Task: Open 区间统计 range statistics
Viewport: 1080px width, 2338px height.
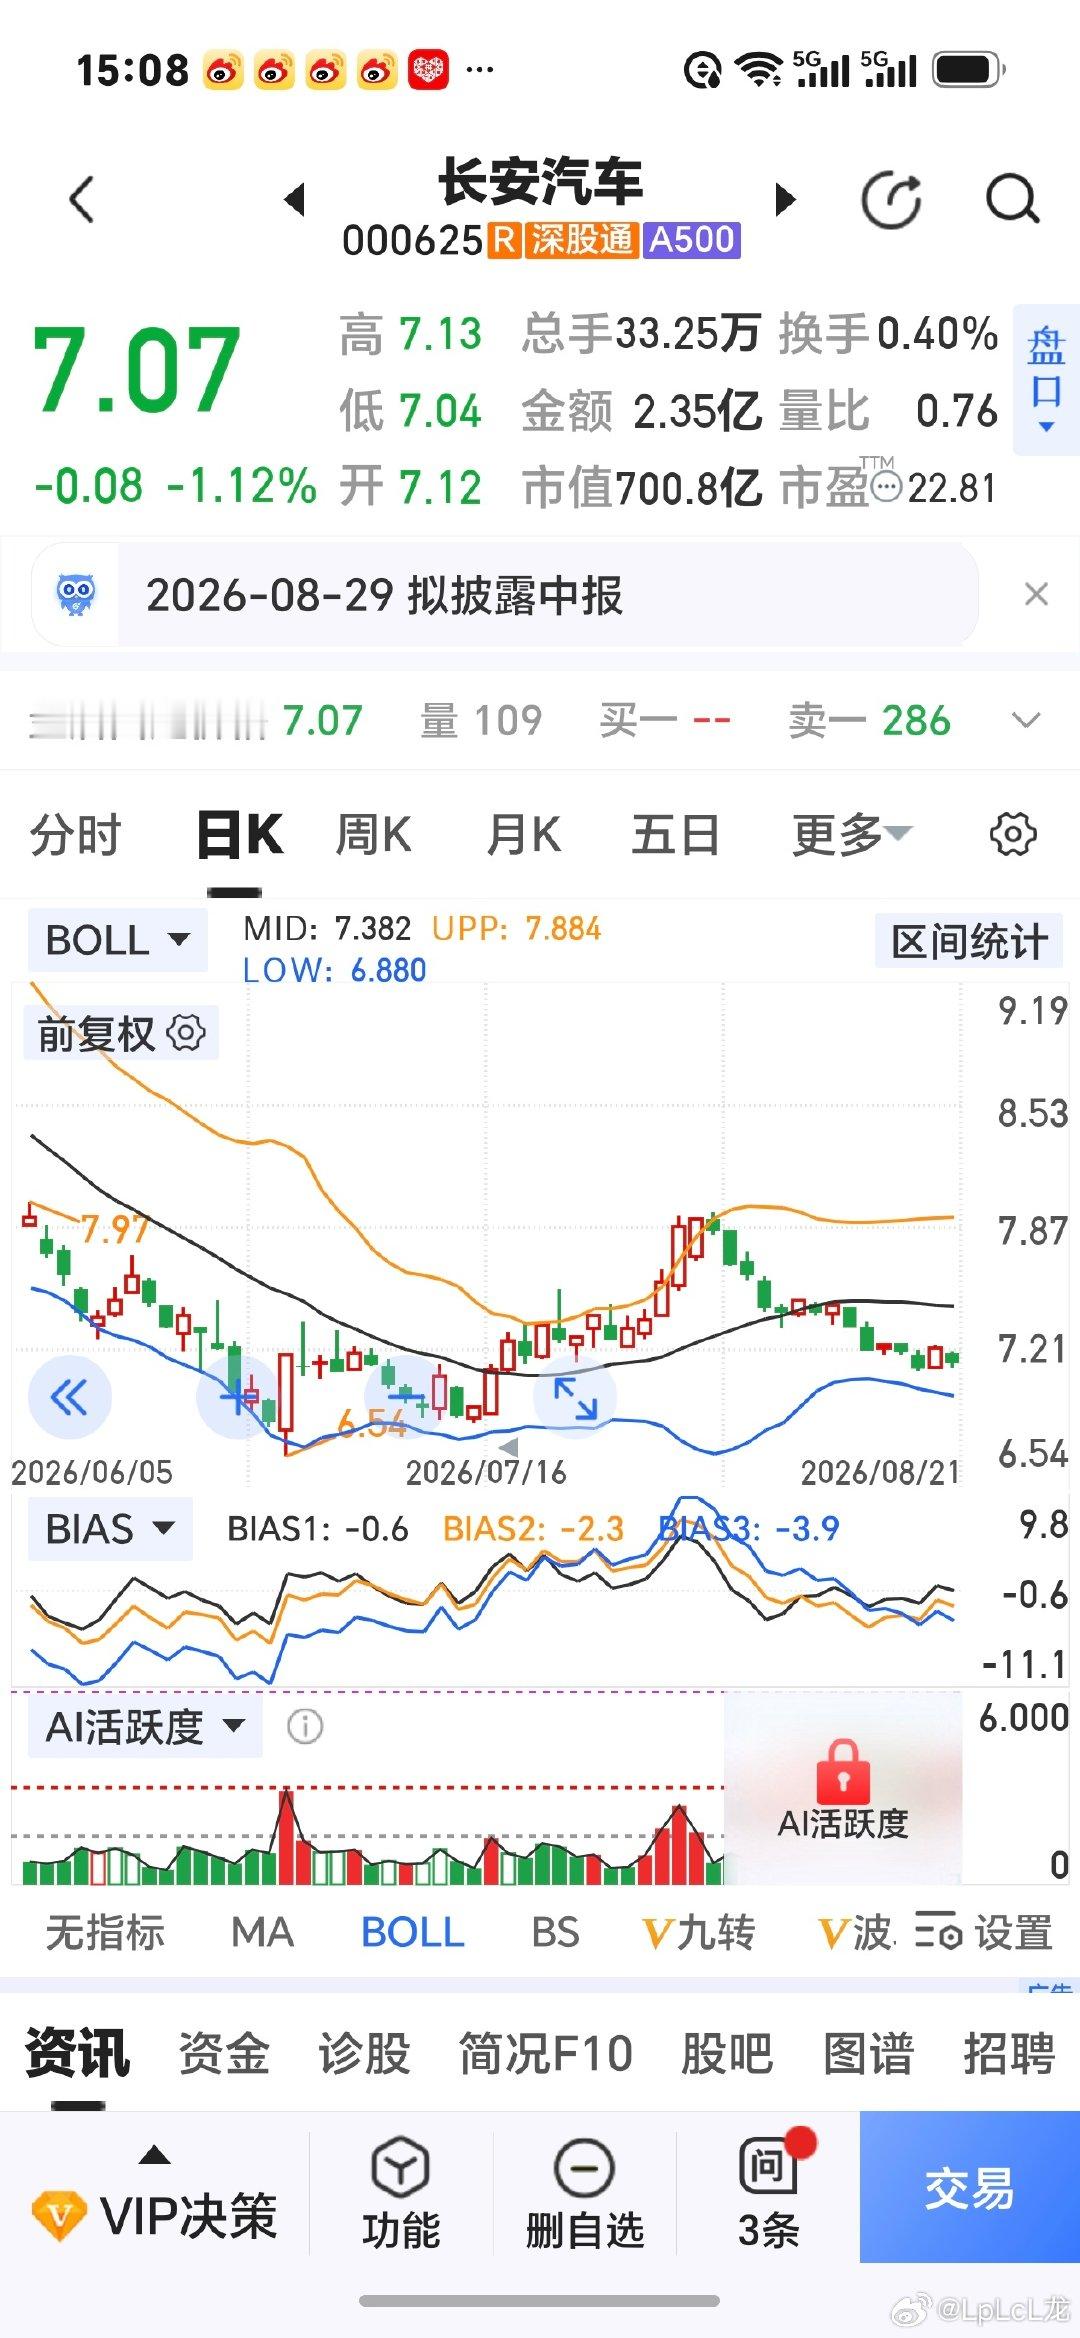Action: click(969, 941)
